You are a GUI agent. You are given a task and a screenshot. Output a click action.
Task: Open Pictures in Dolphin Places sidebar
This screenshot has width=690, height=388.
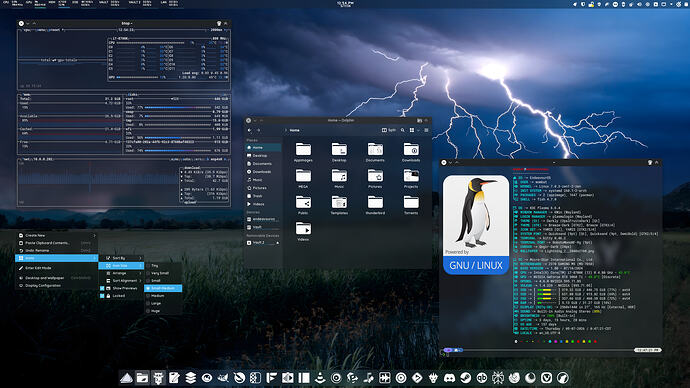coord(263,188)
